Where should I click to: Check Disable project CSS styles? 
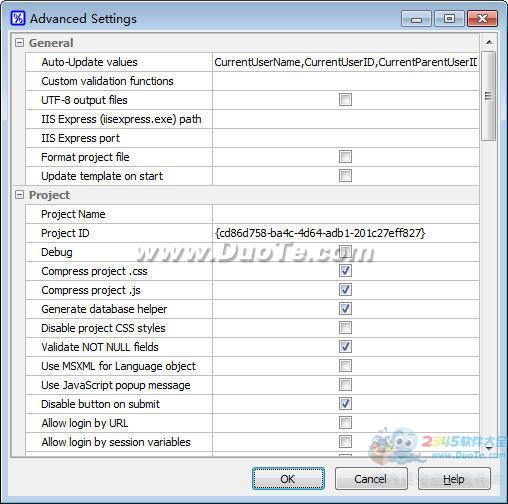tap(345, 327)
